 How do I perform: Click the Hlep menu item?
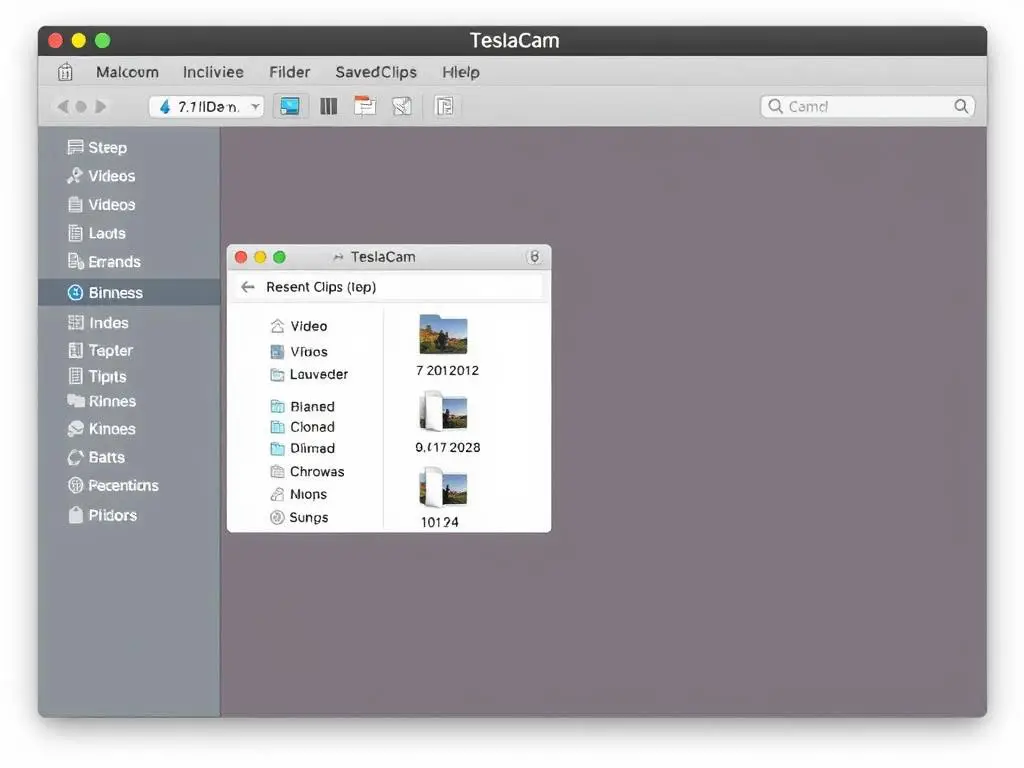click(461, 72)
